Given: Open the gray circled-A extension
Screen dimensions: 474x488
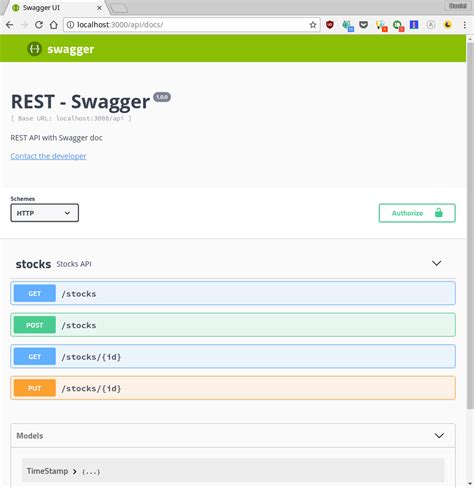Looking at the screenshot, I should [431, 25].
